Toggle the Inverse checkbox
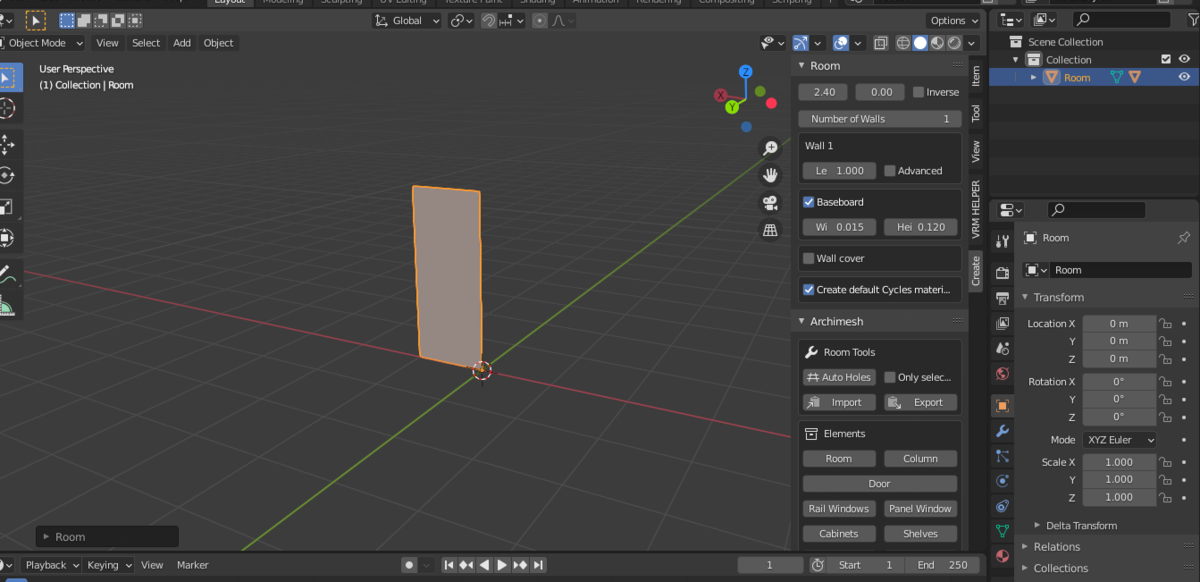The image size is (1200, 582). (x=918, y=92)
